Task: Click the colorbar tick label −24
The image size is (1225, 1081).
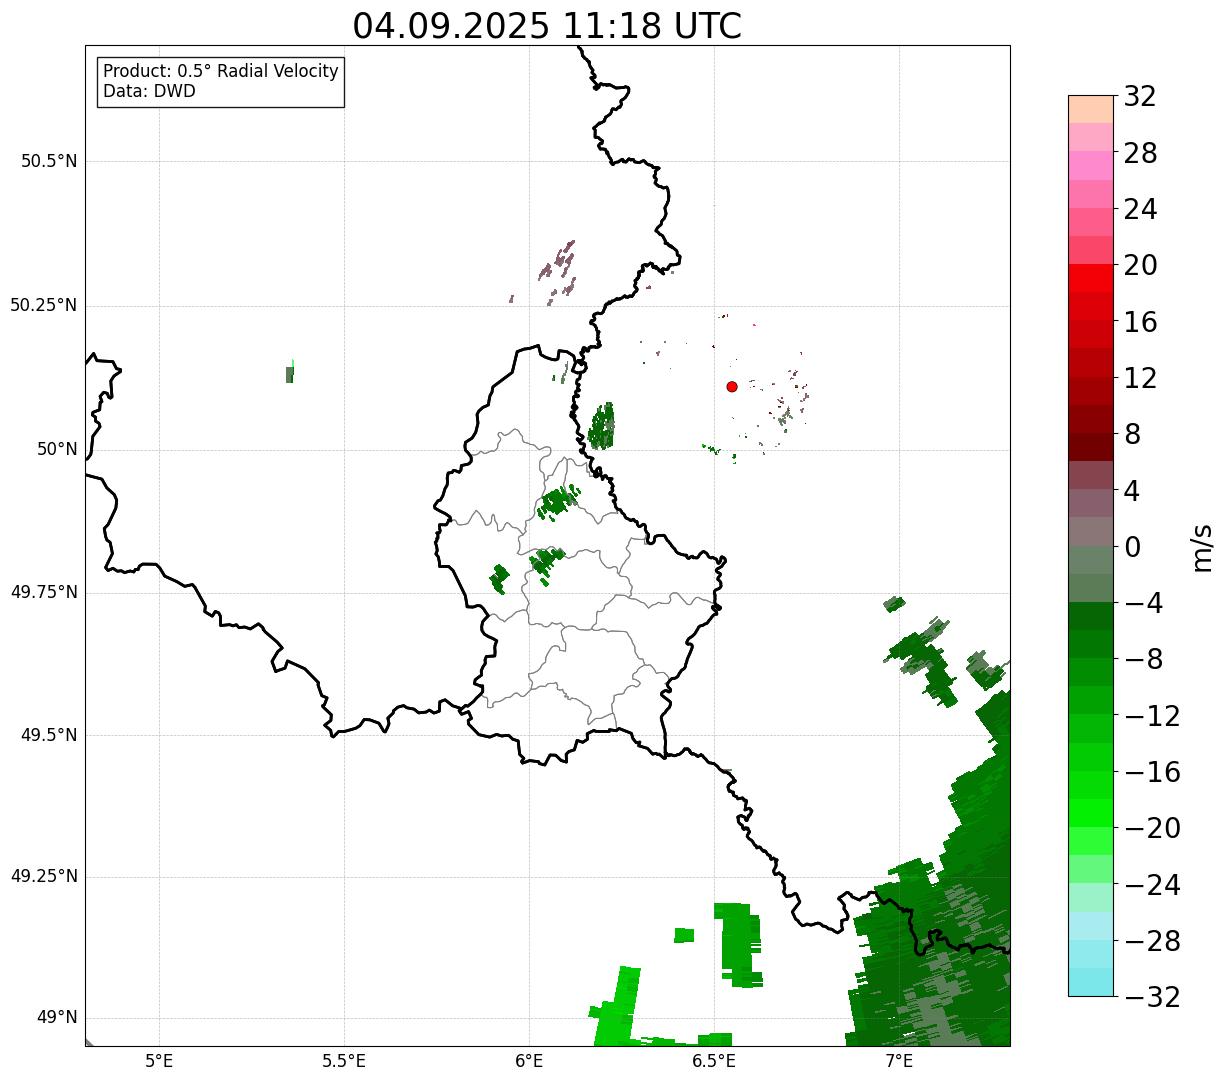Action: coord(1151,885)
